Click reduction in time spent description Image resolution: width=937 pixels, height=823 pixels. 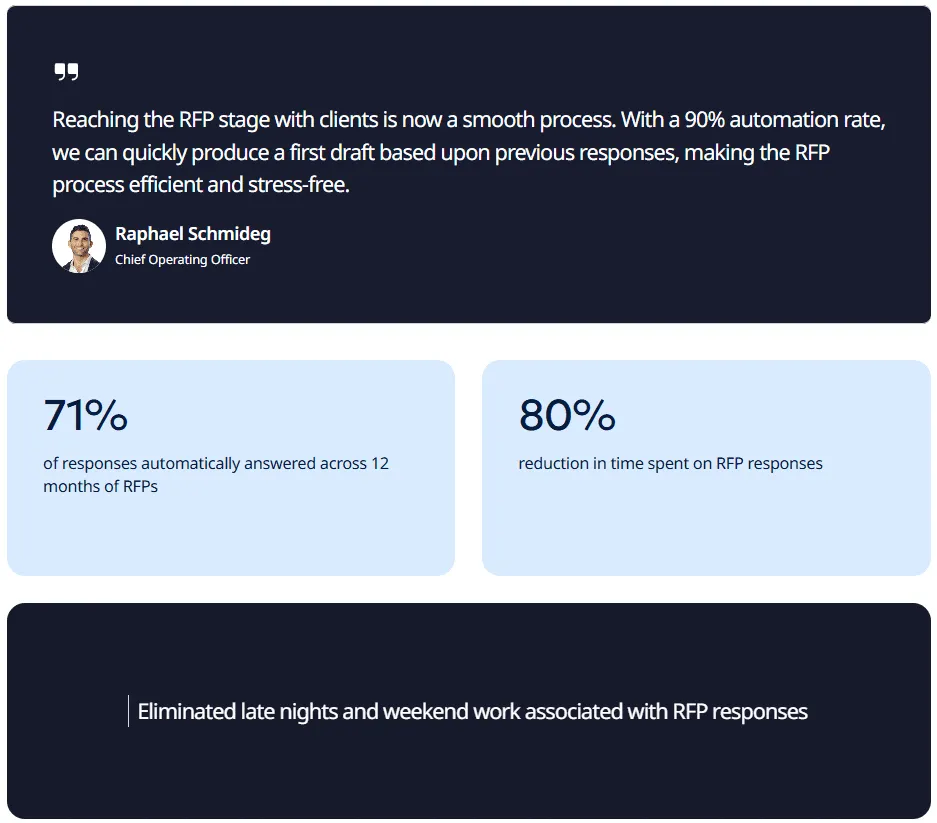coord(670,463)
